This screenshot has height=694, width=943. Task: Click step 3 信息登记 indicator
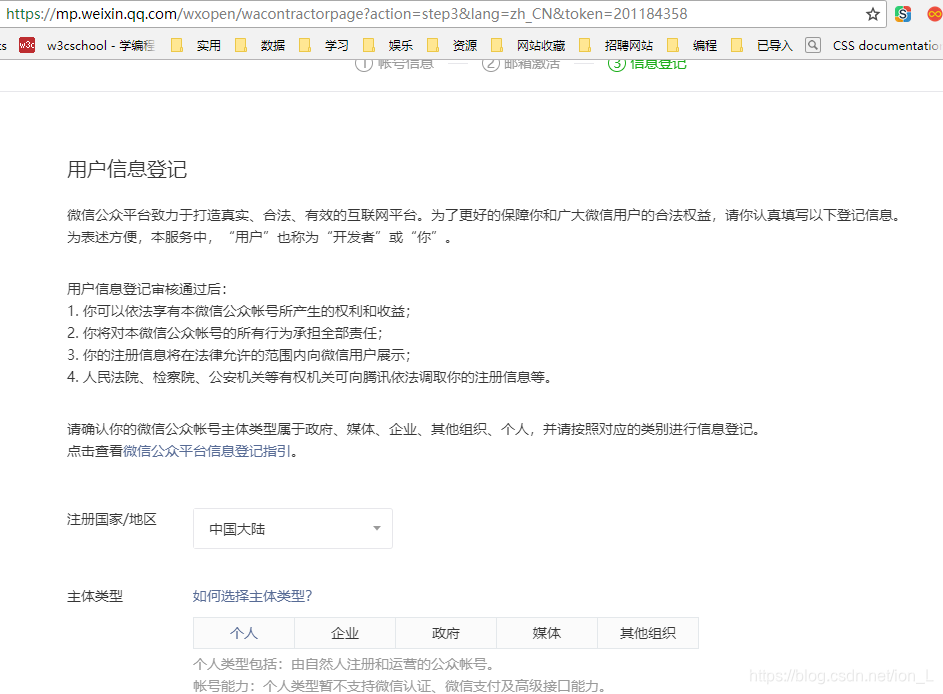[647, 63]
